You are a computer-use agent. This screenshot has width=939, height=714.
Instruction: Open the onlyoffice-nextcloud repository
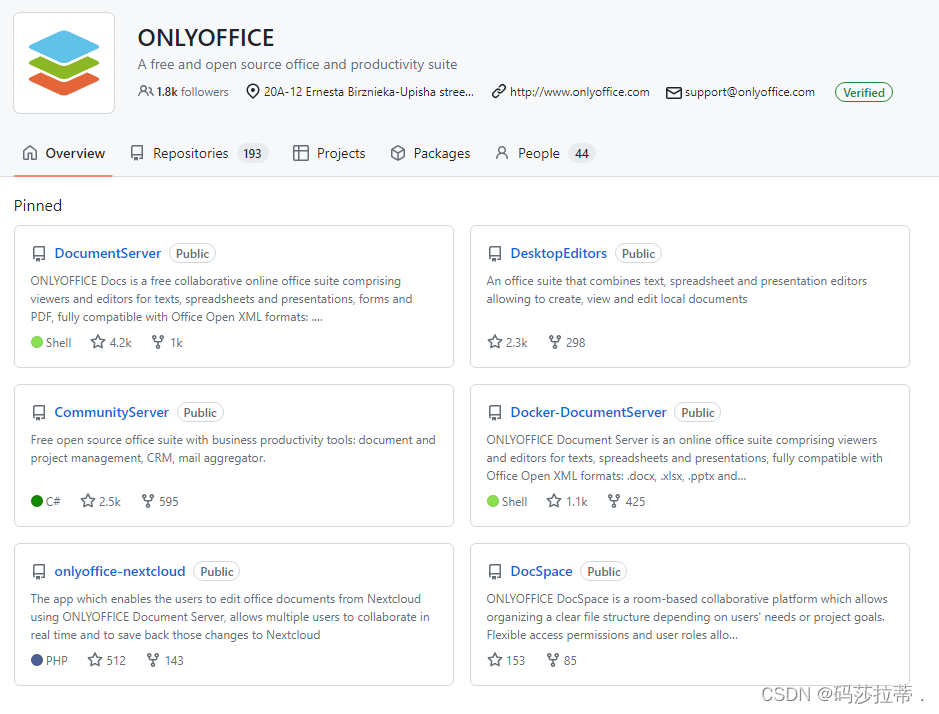tap(120, 571)
